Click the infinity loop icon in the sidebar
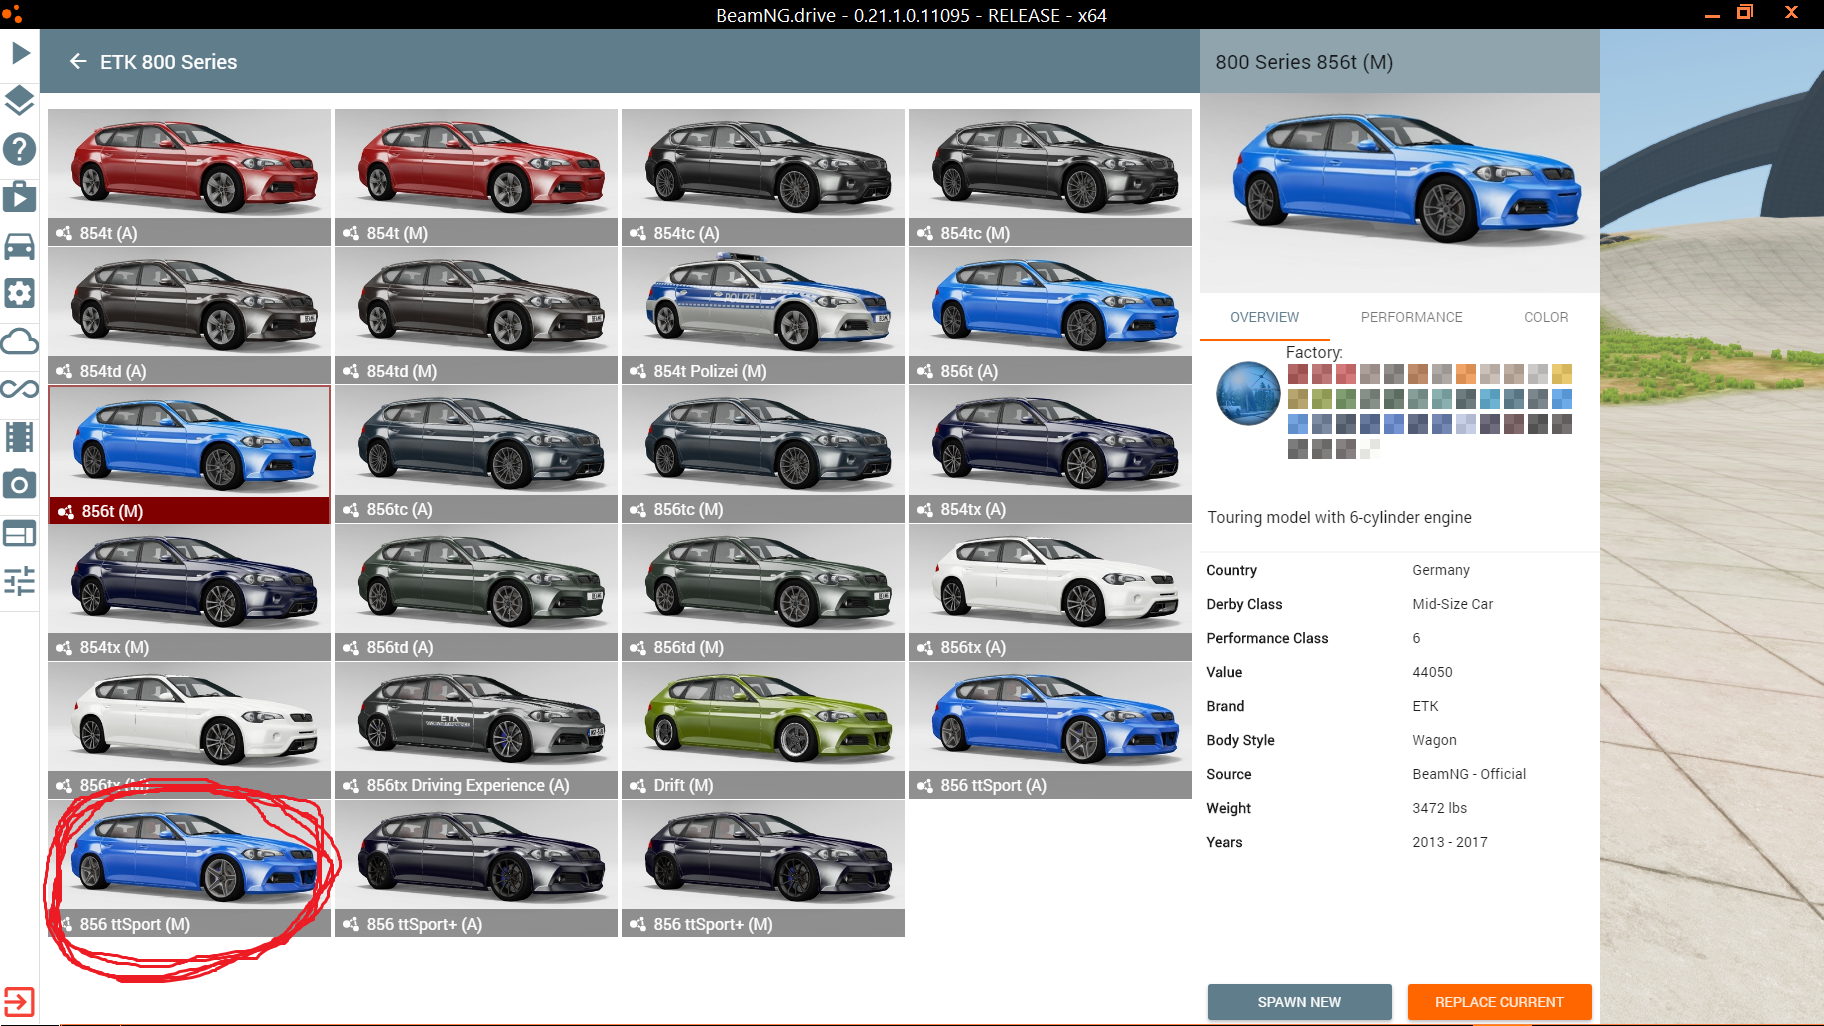Viewport: 1824px width, 1026px height. pos(20,389)
